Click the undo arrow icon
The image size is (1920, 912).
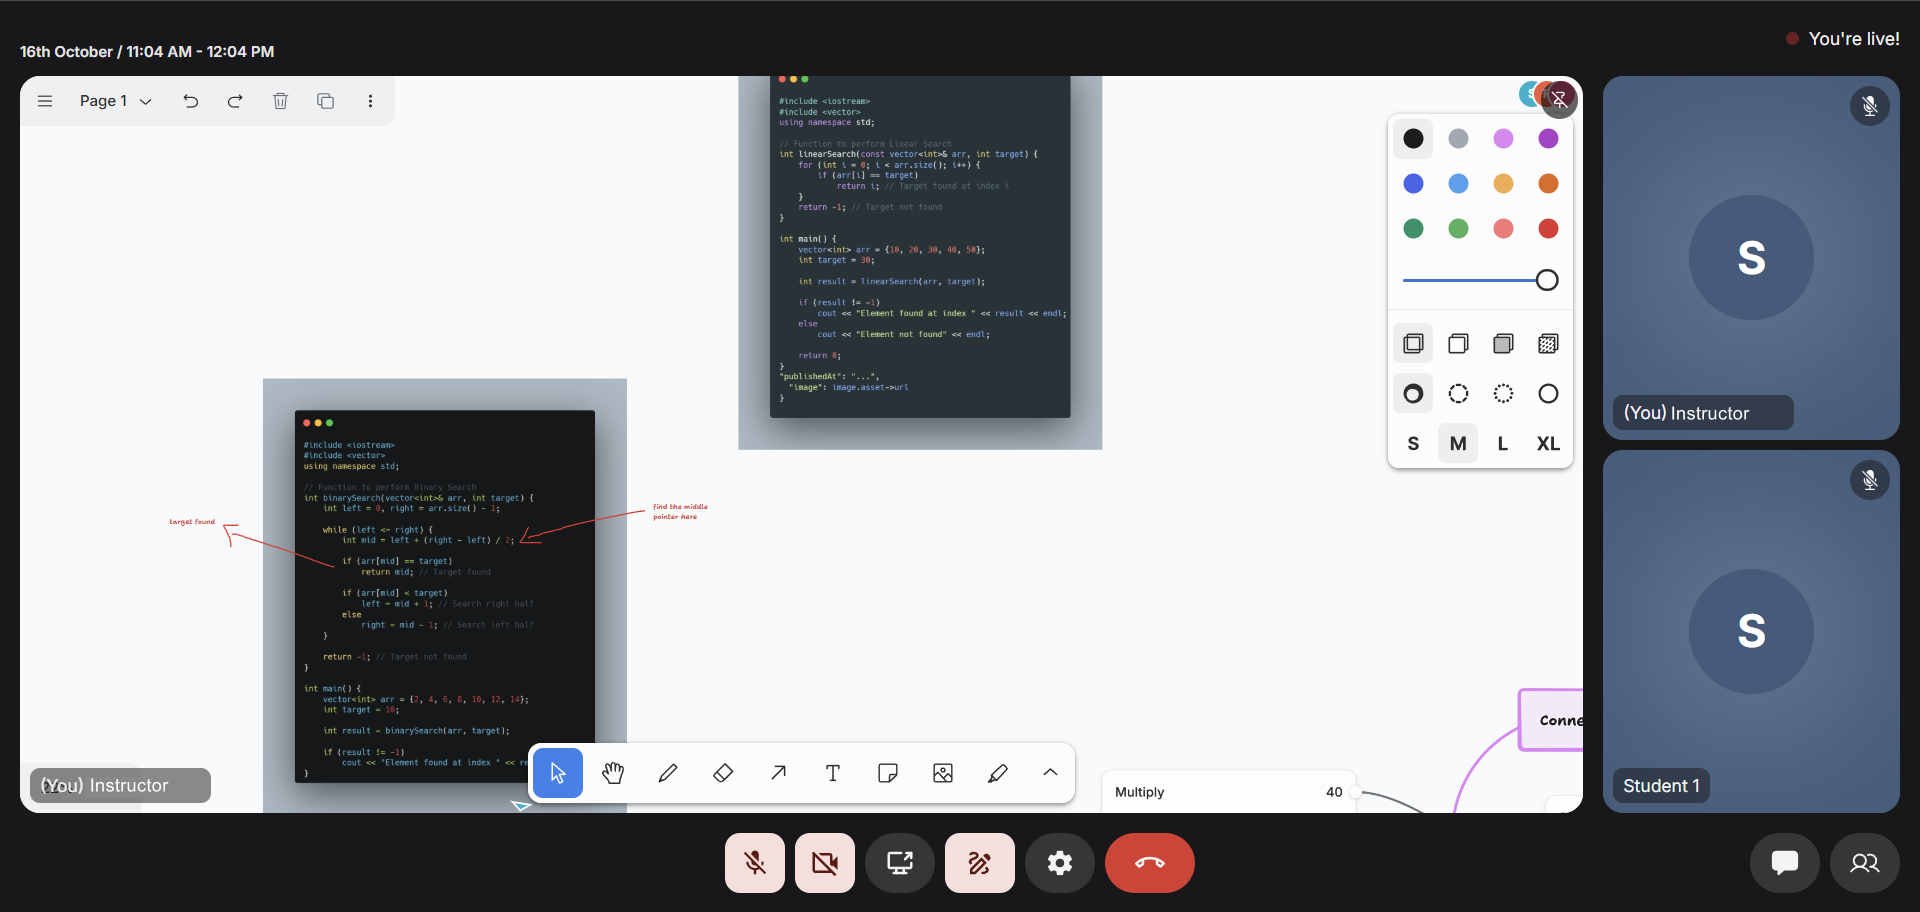click(191, 101)
